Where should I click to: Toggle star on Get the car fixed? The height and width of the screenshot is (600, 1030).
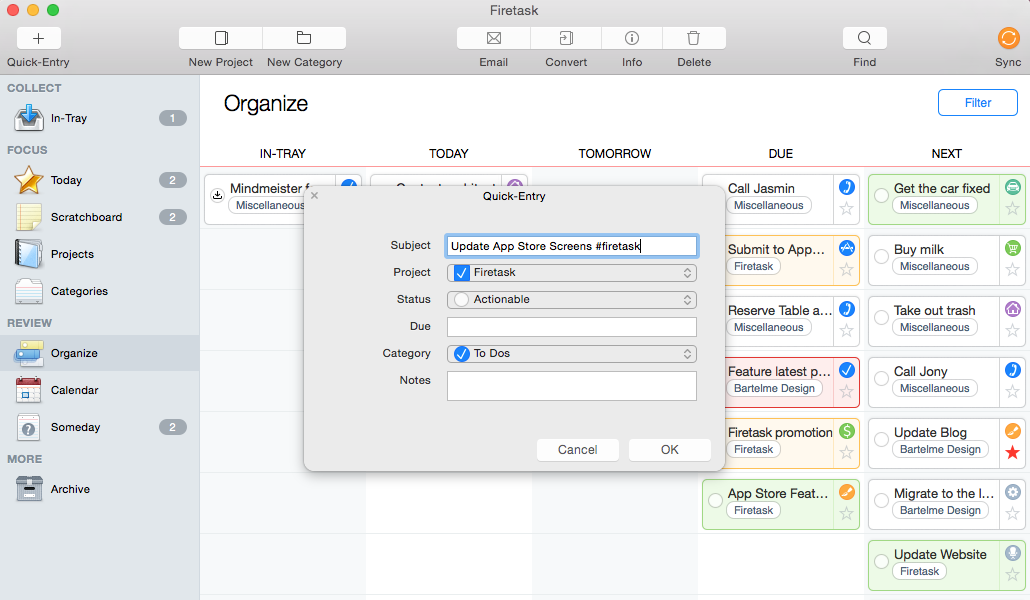(1013, 209)
